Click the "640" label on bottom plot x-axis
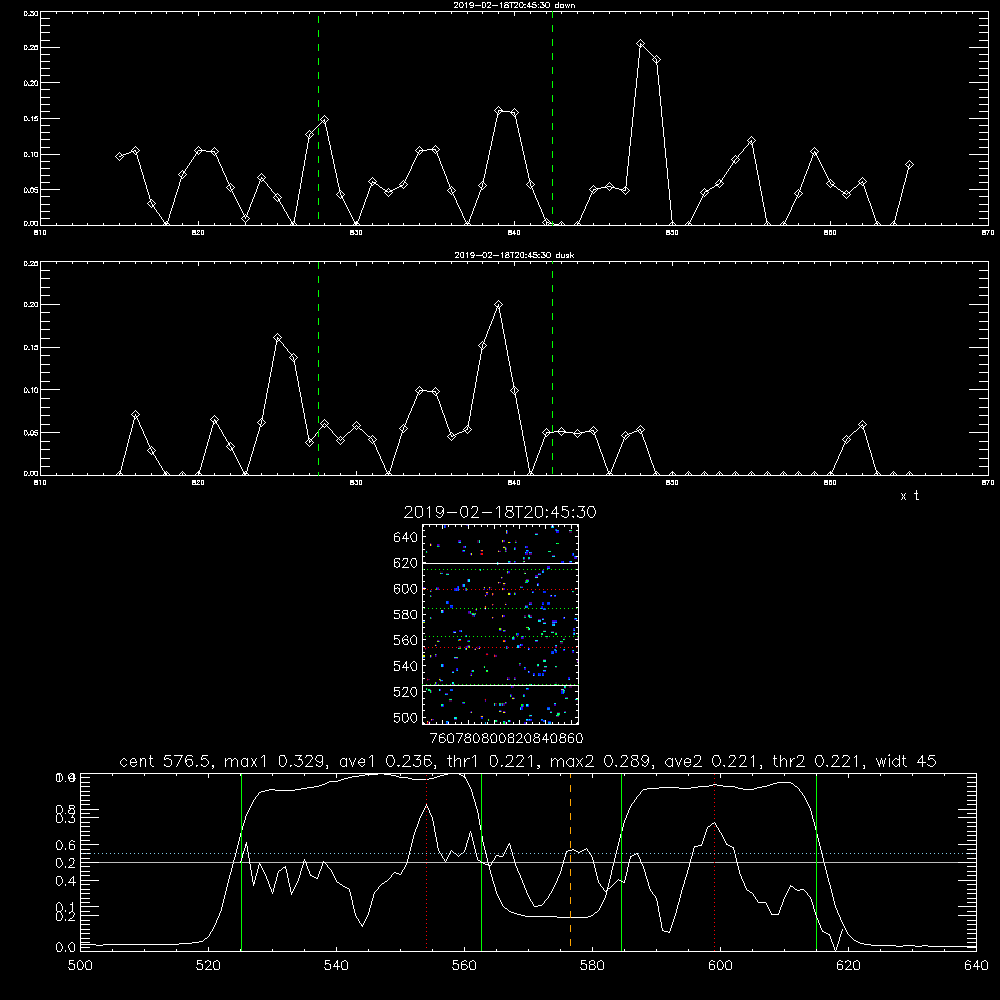 976,965
